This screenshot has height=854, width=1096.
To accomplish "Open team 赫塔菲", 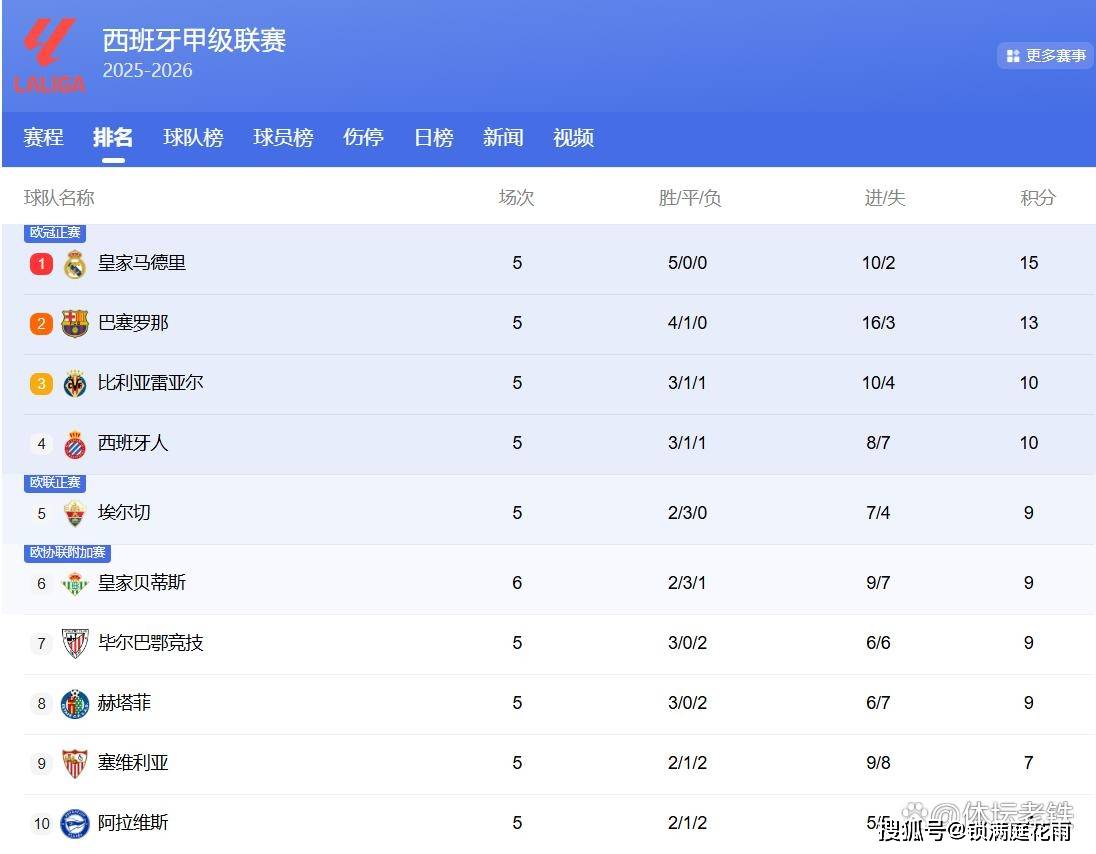I will click(x=124, y=703).
